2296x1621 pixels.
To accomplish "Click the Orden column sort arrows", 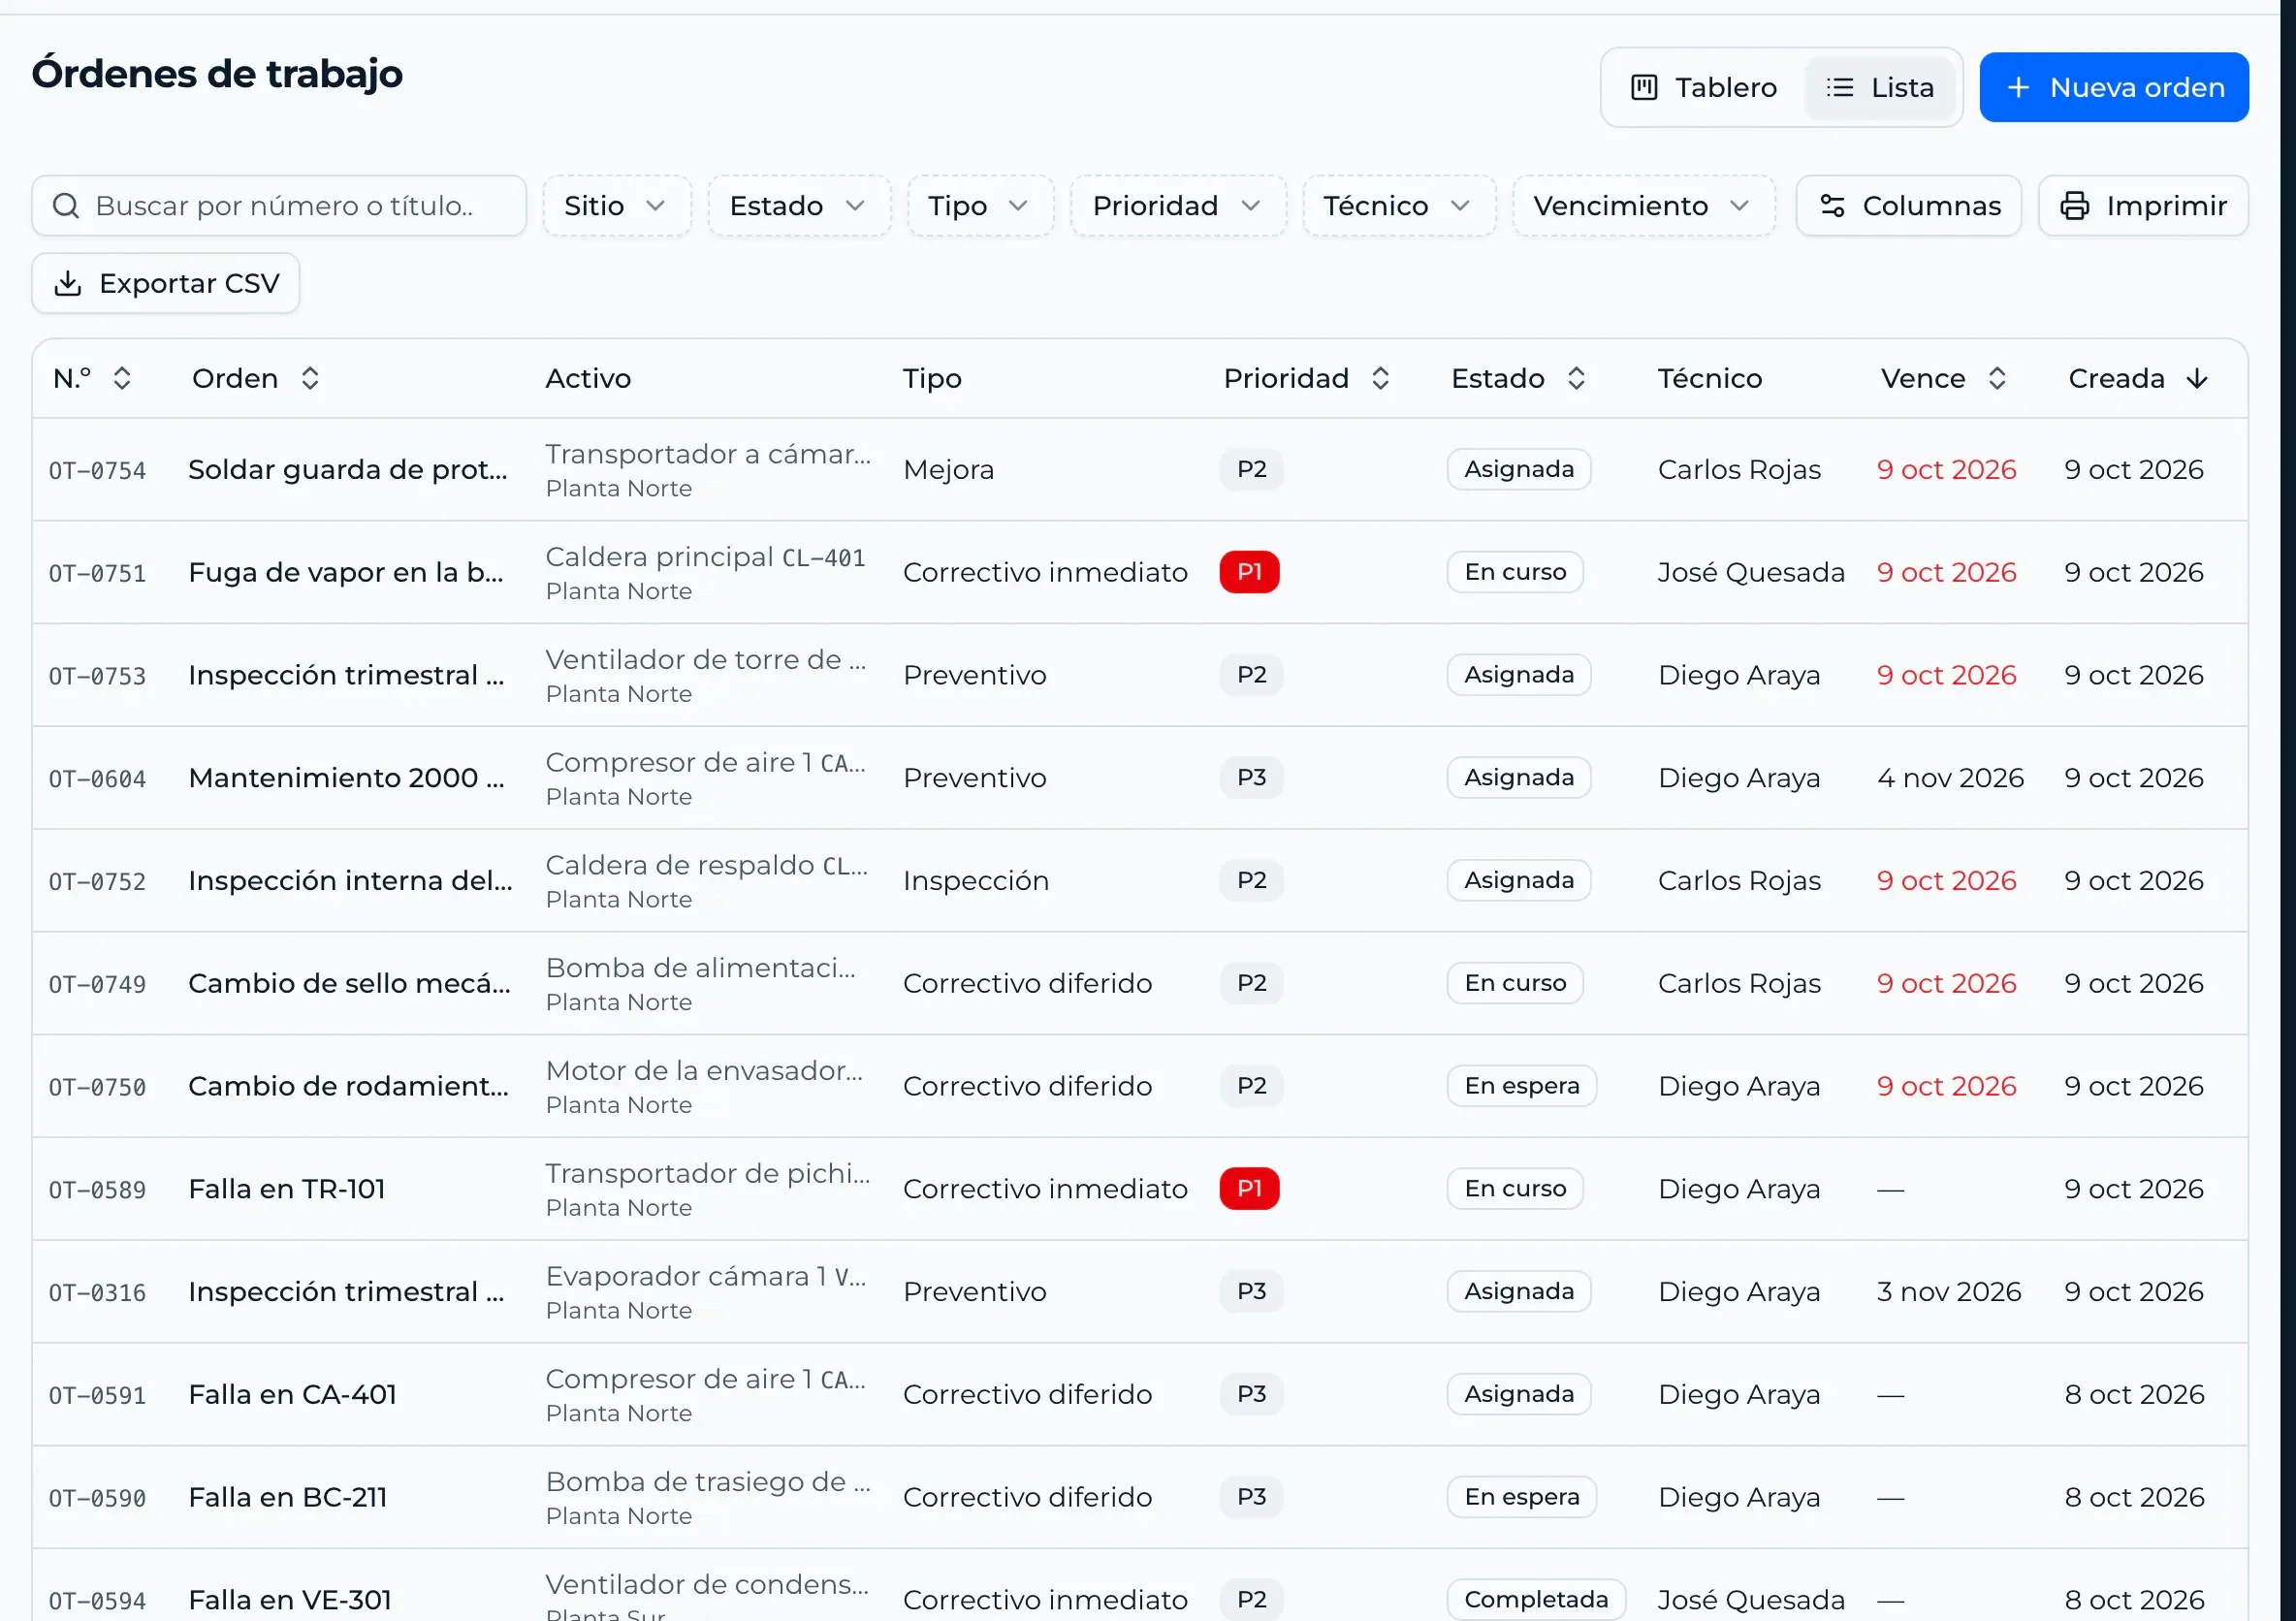I will [x=310, y=379].
